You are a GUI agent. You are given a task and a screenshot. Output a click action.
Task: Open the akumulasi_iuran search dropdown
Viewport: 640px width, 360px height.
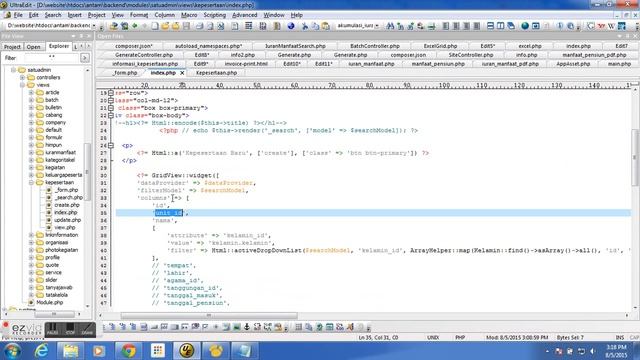click(x=377, y=26)
